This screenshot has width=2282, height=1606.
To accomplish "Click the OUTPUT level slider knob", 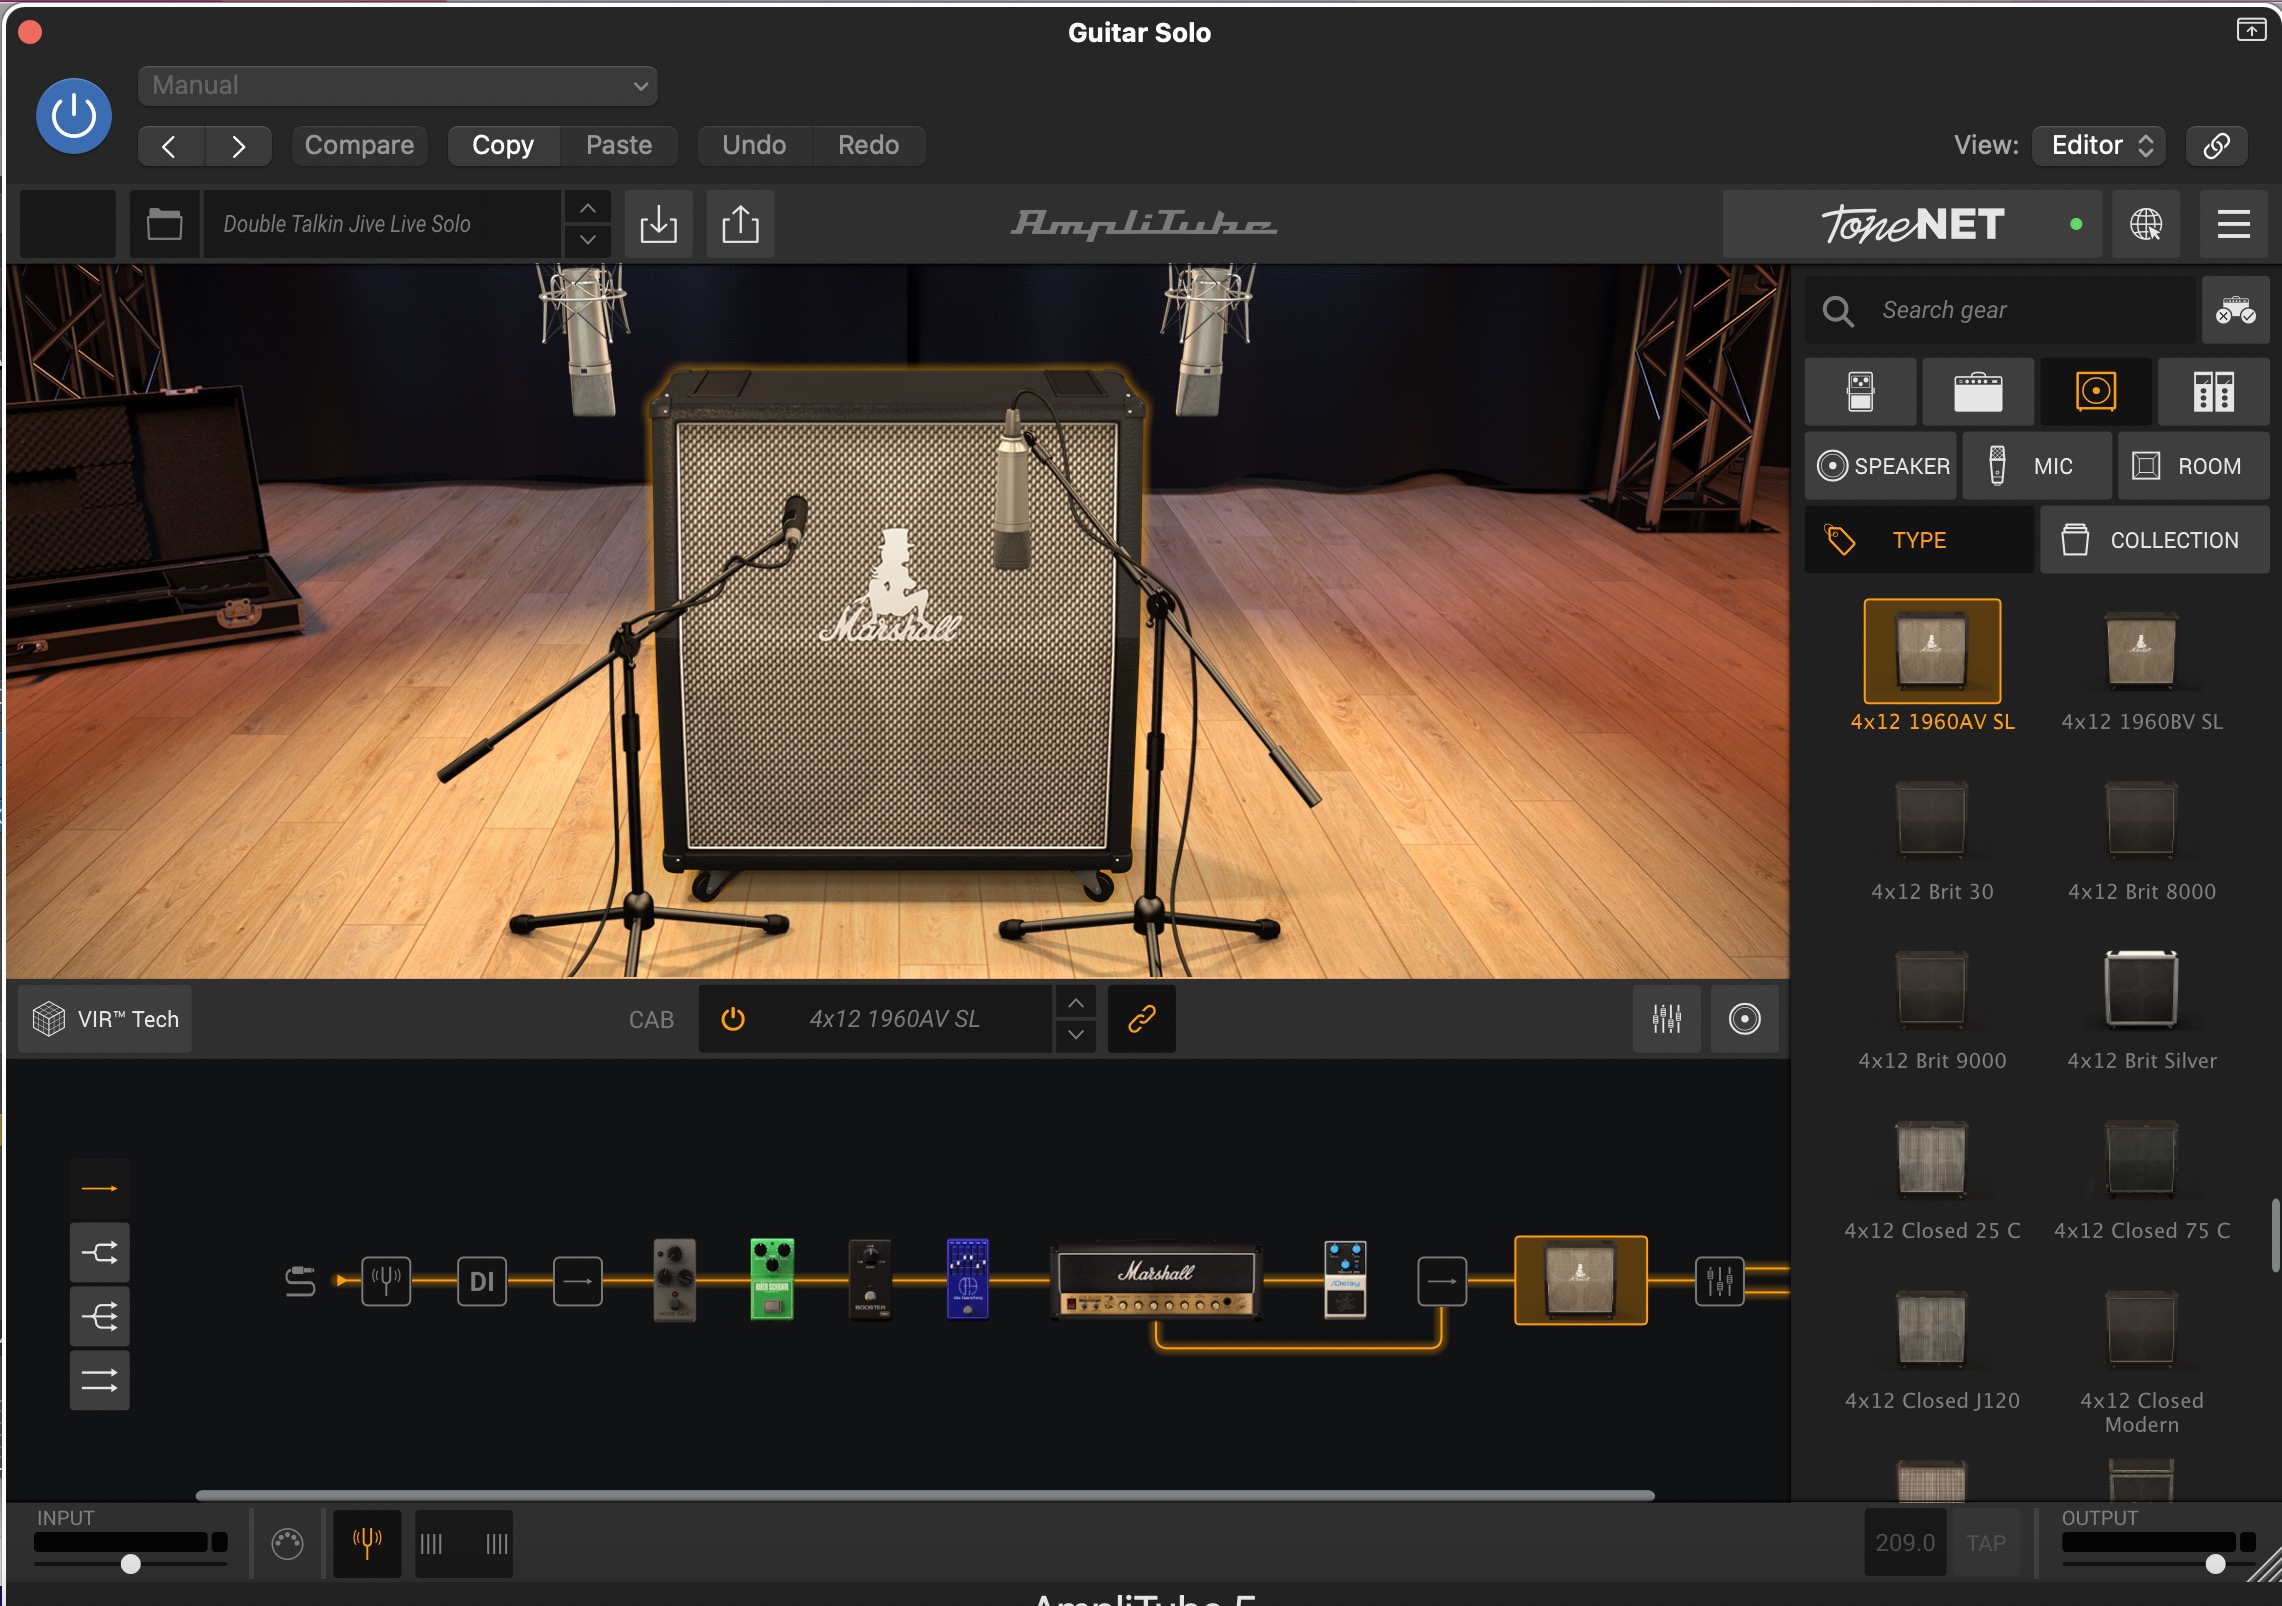I will click(x=2215, y=1563).
